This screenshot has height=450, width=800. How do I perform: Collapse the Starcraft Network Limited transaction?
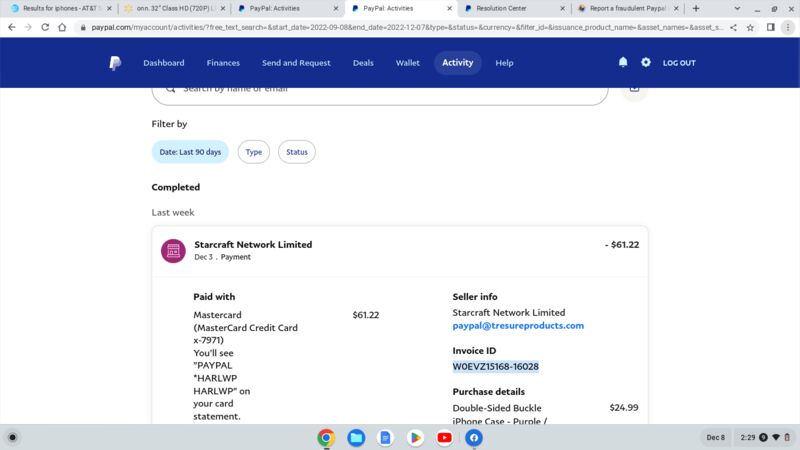(x=400, y=251)
